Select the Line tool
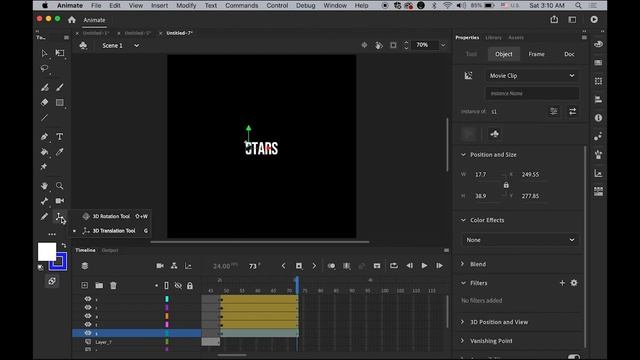This screenshot has width=640, height=360. pos(44,118)
